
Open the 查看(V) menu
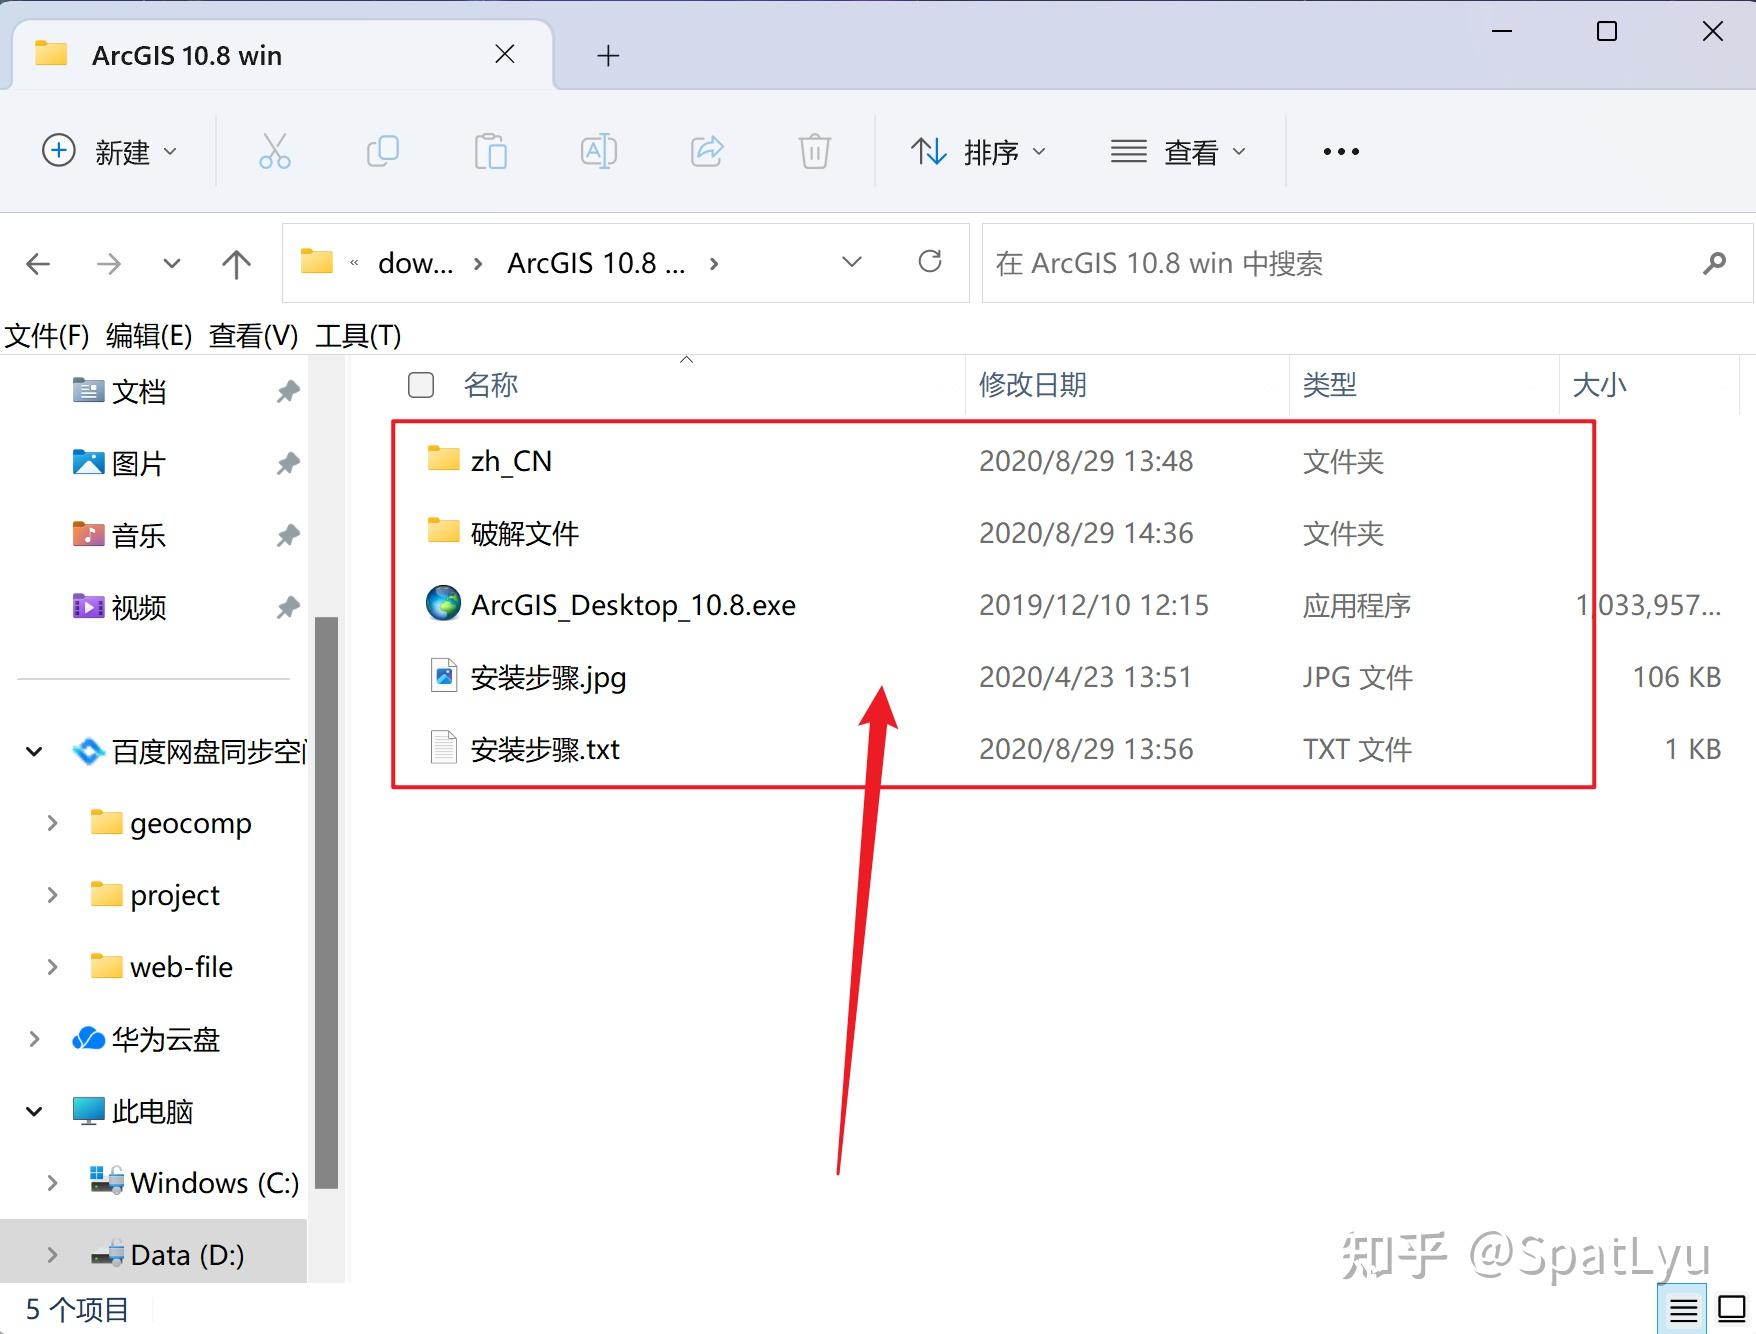[254, 336]
